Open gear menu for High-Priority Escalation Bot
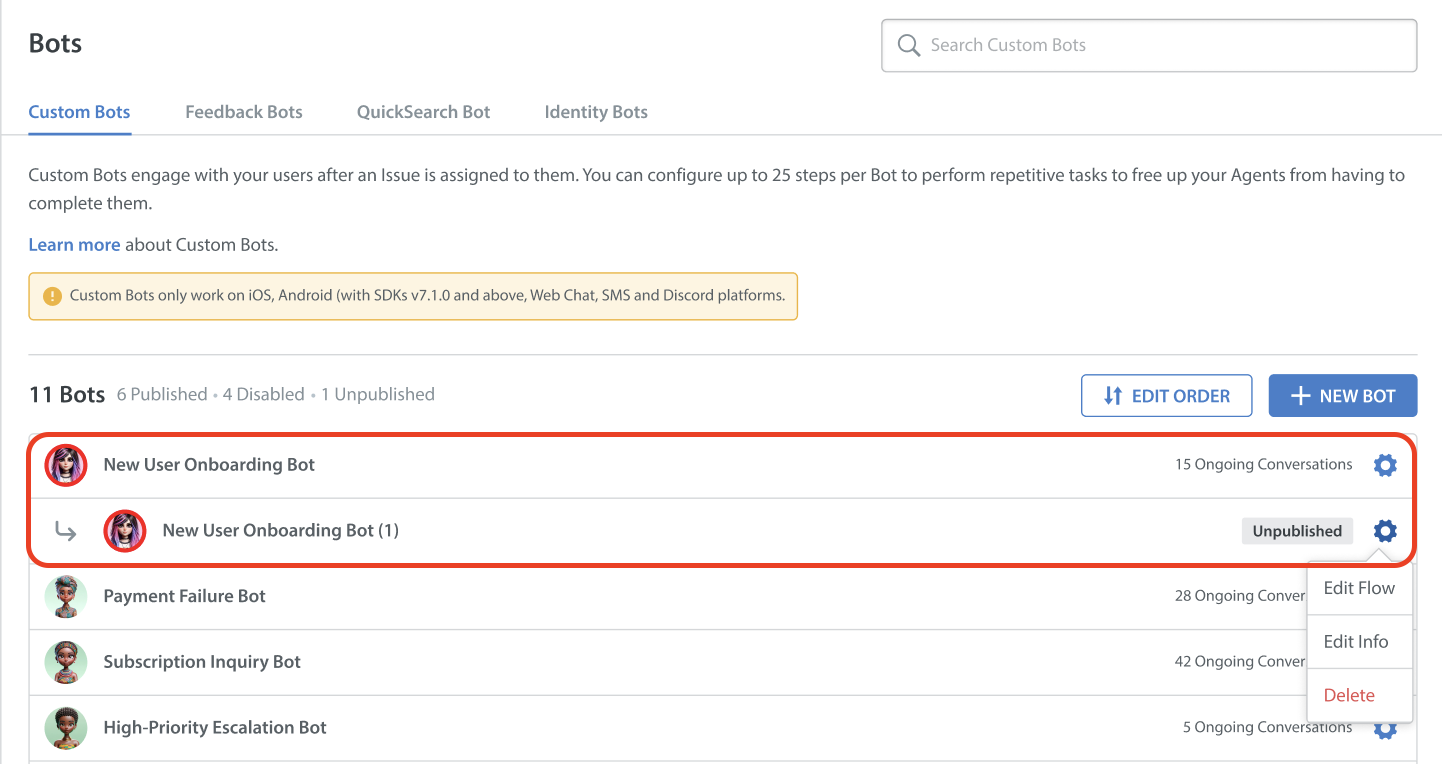 coord(1384,731)
